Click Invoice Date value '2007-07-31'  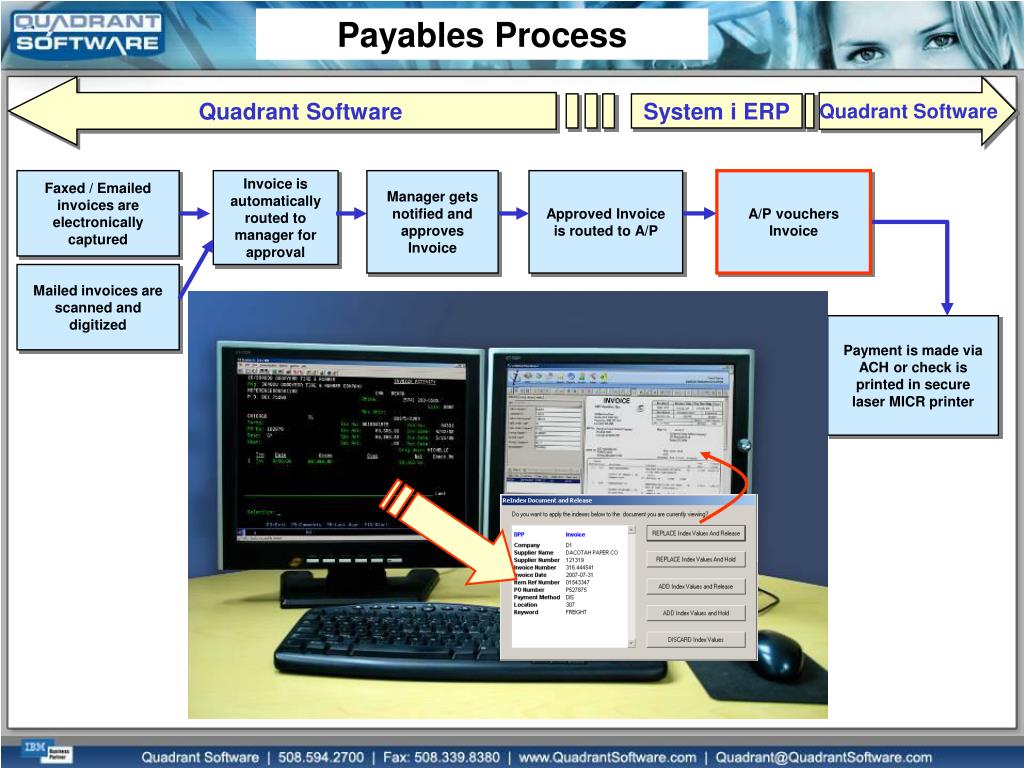(x=579, y=575)
